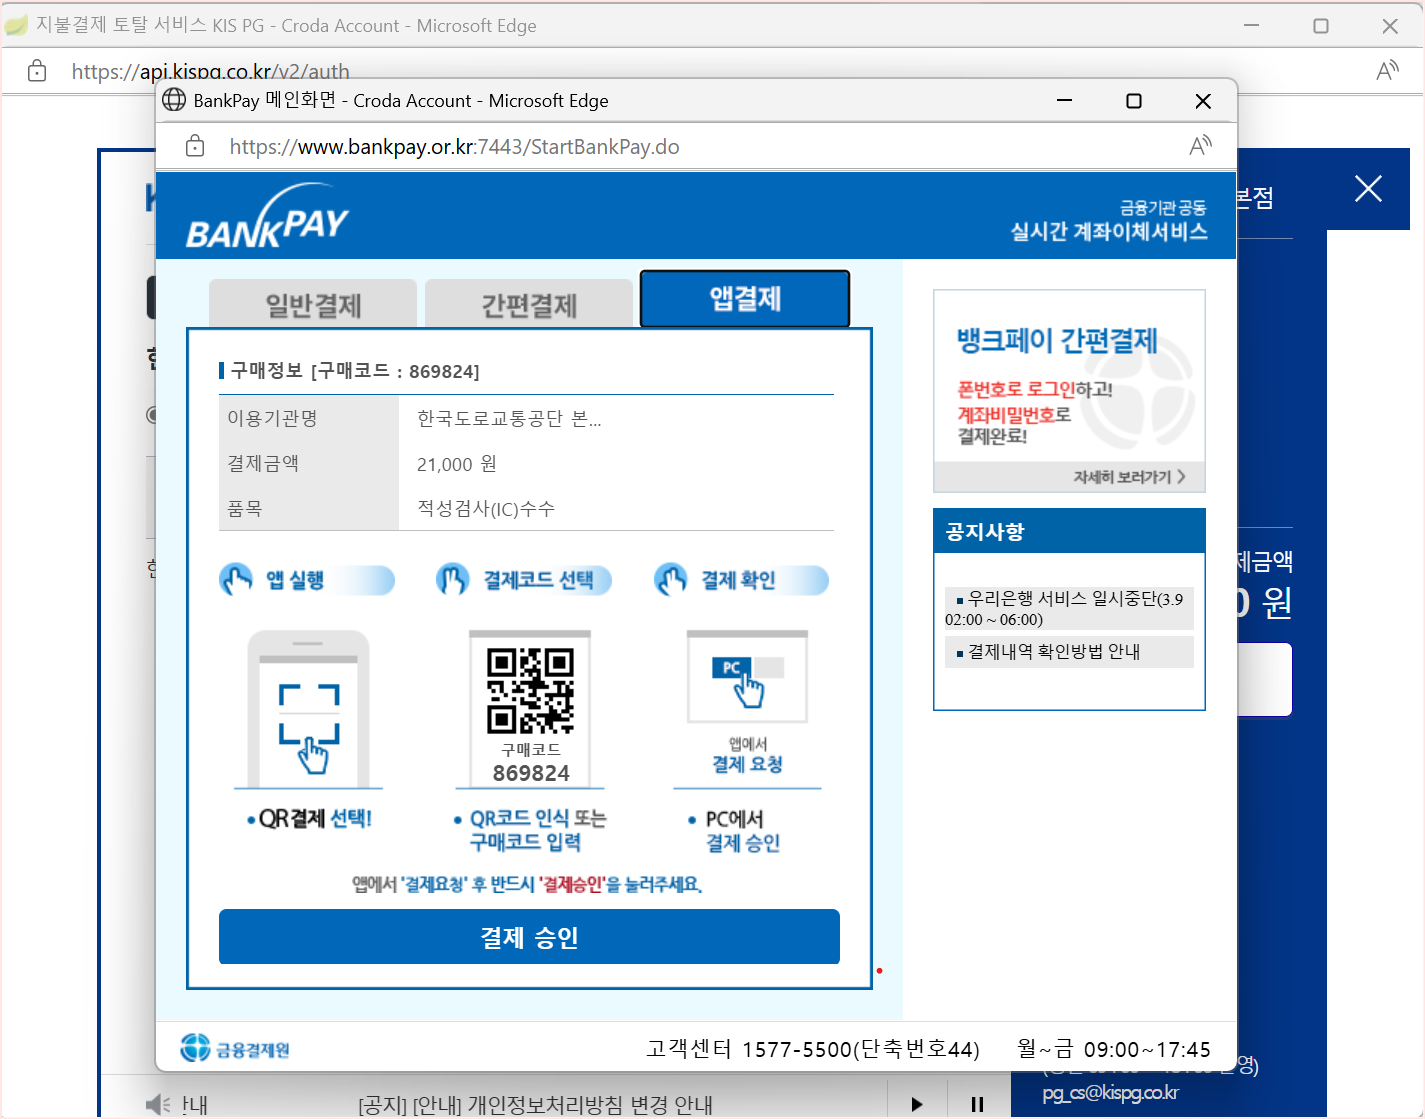This screenshot has width=1425, height=1119.
Task: Select the 앱결제 tab
Action: point(745,299)
